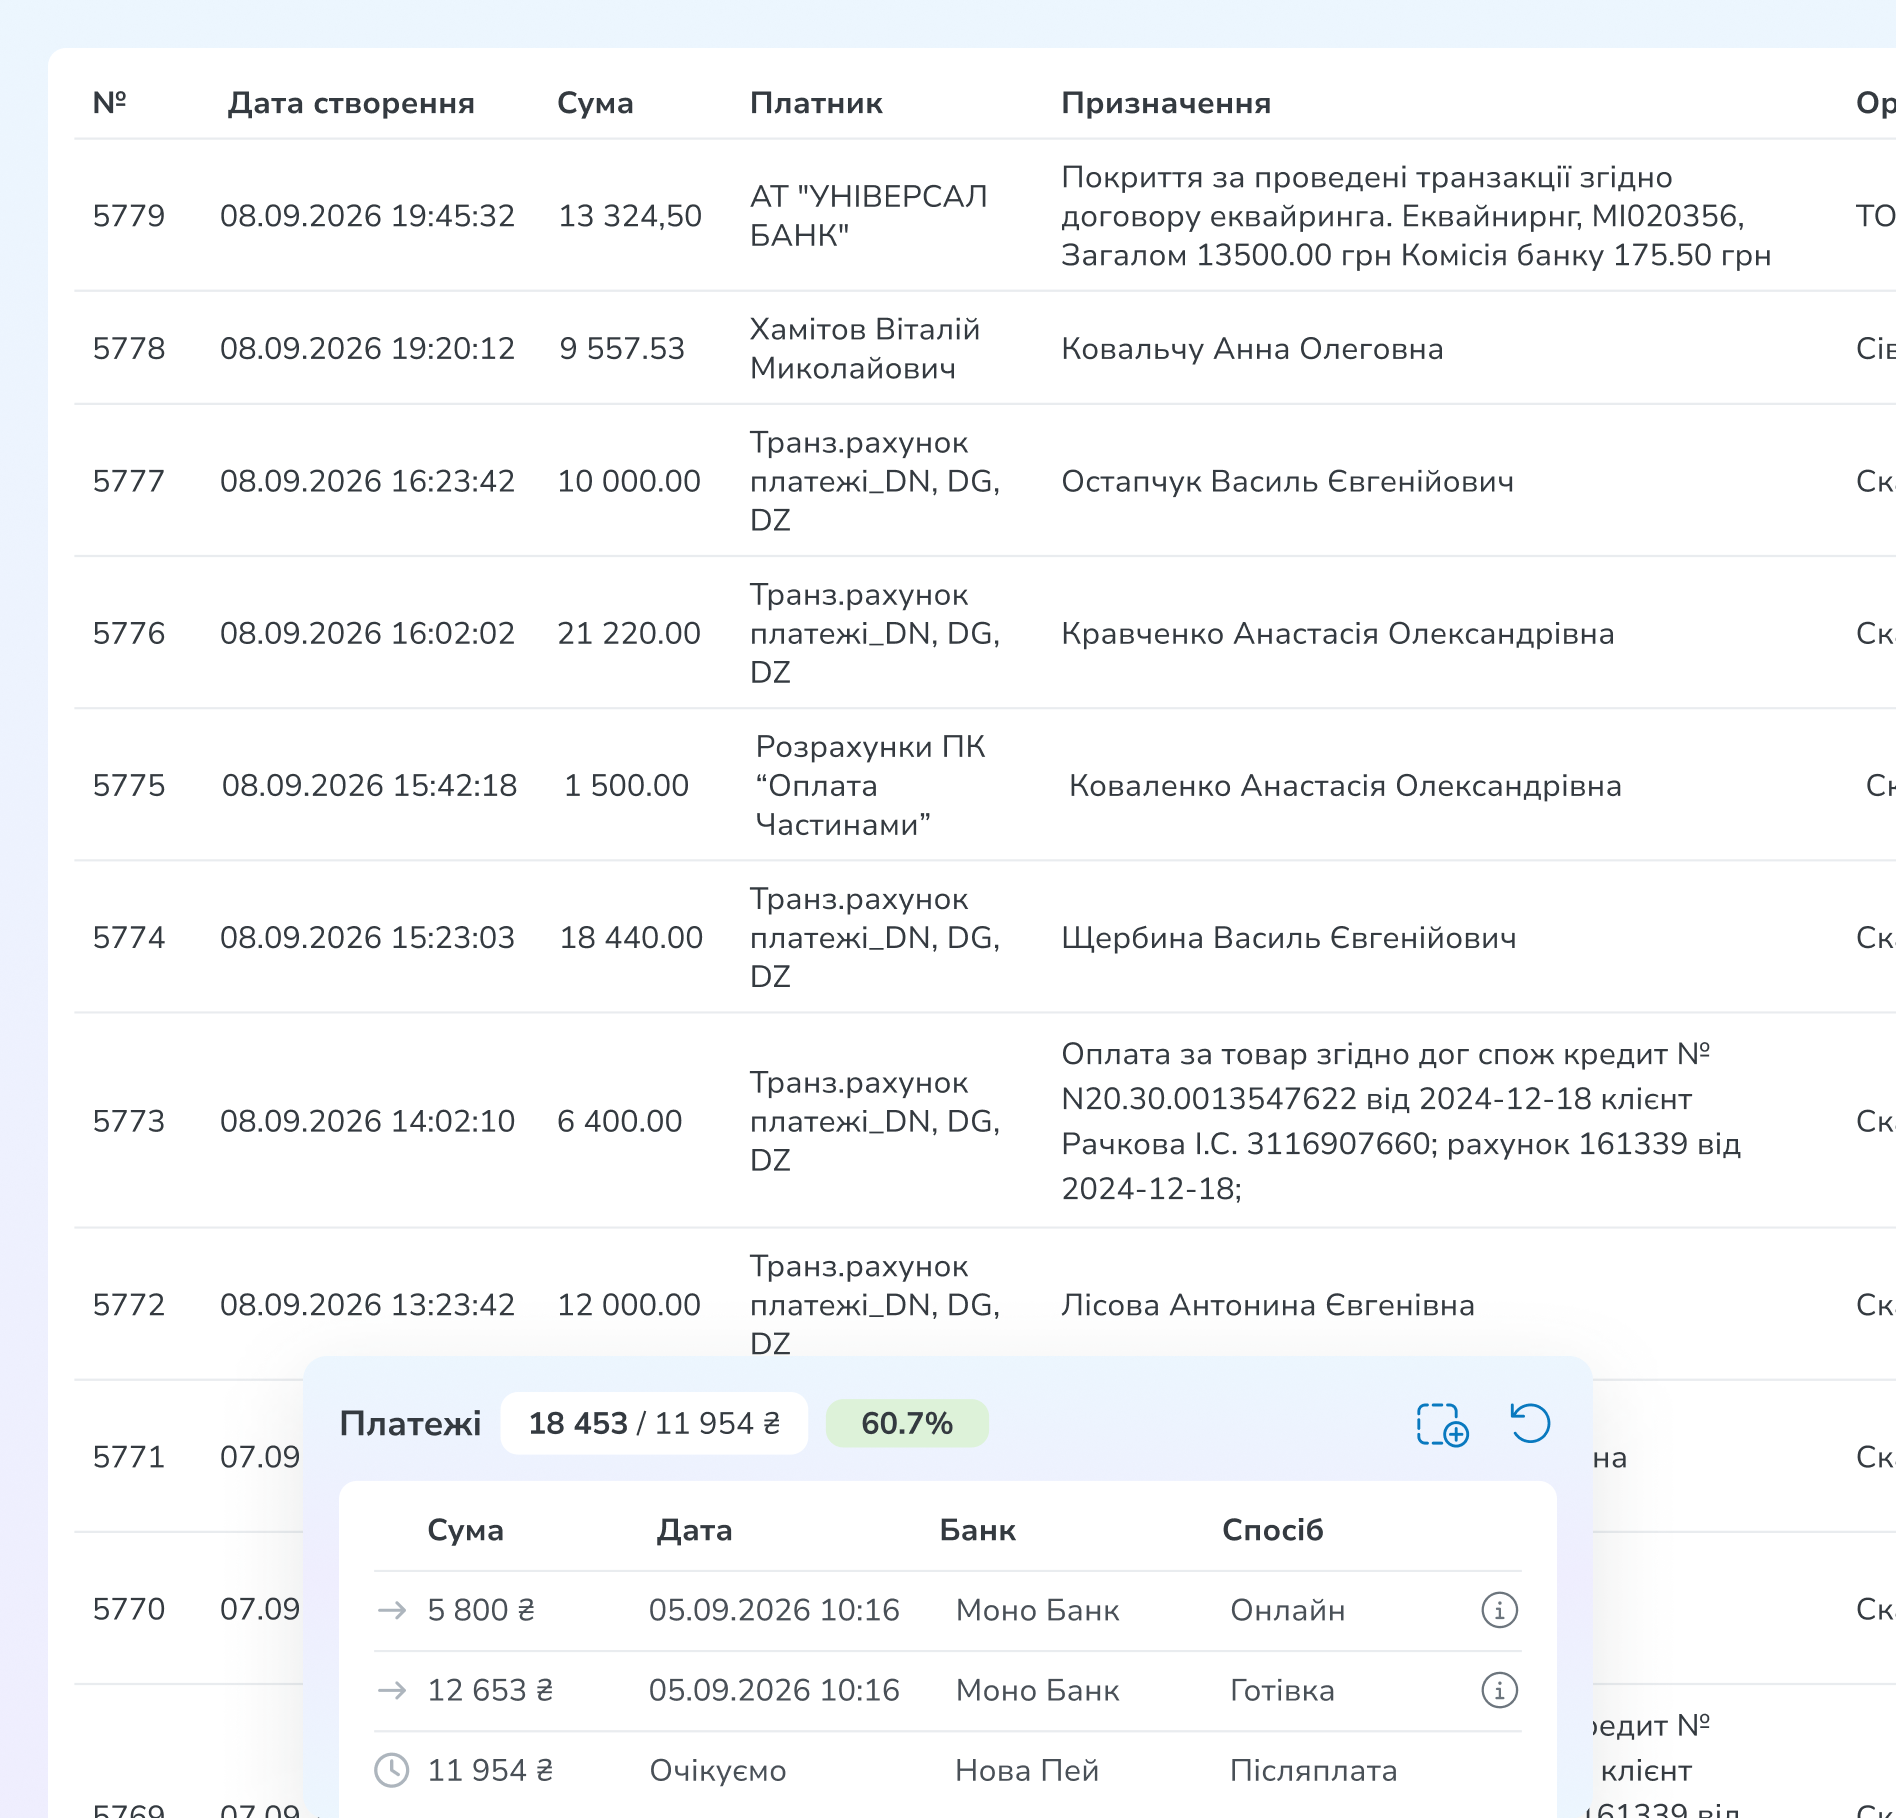Screen dimensions: 1896x1818
Task: Click the Сума header in the Платежі panel
Action: (x=465, y=1530)
